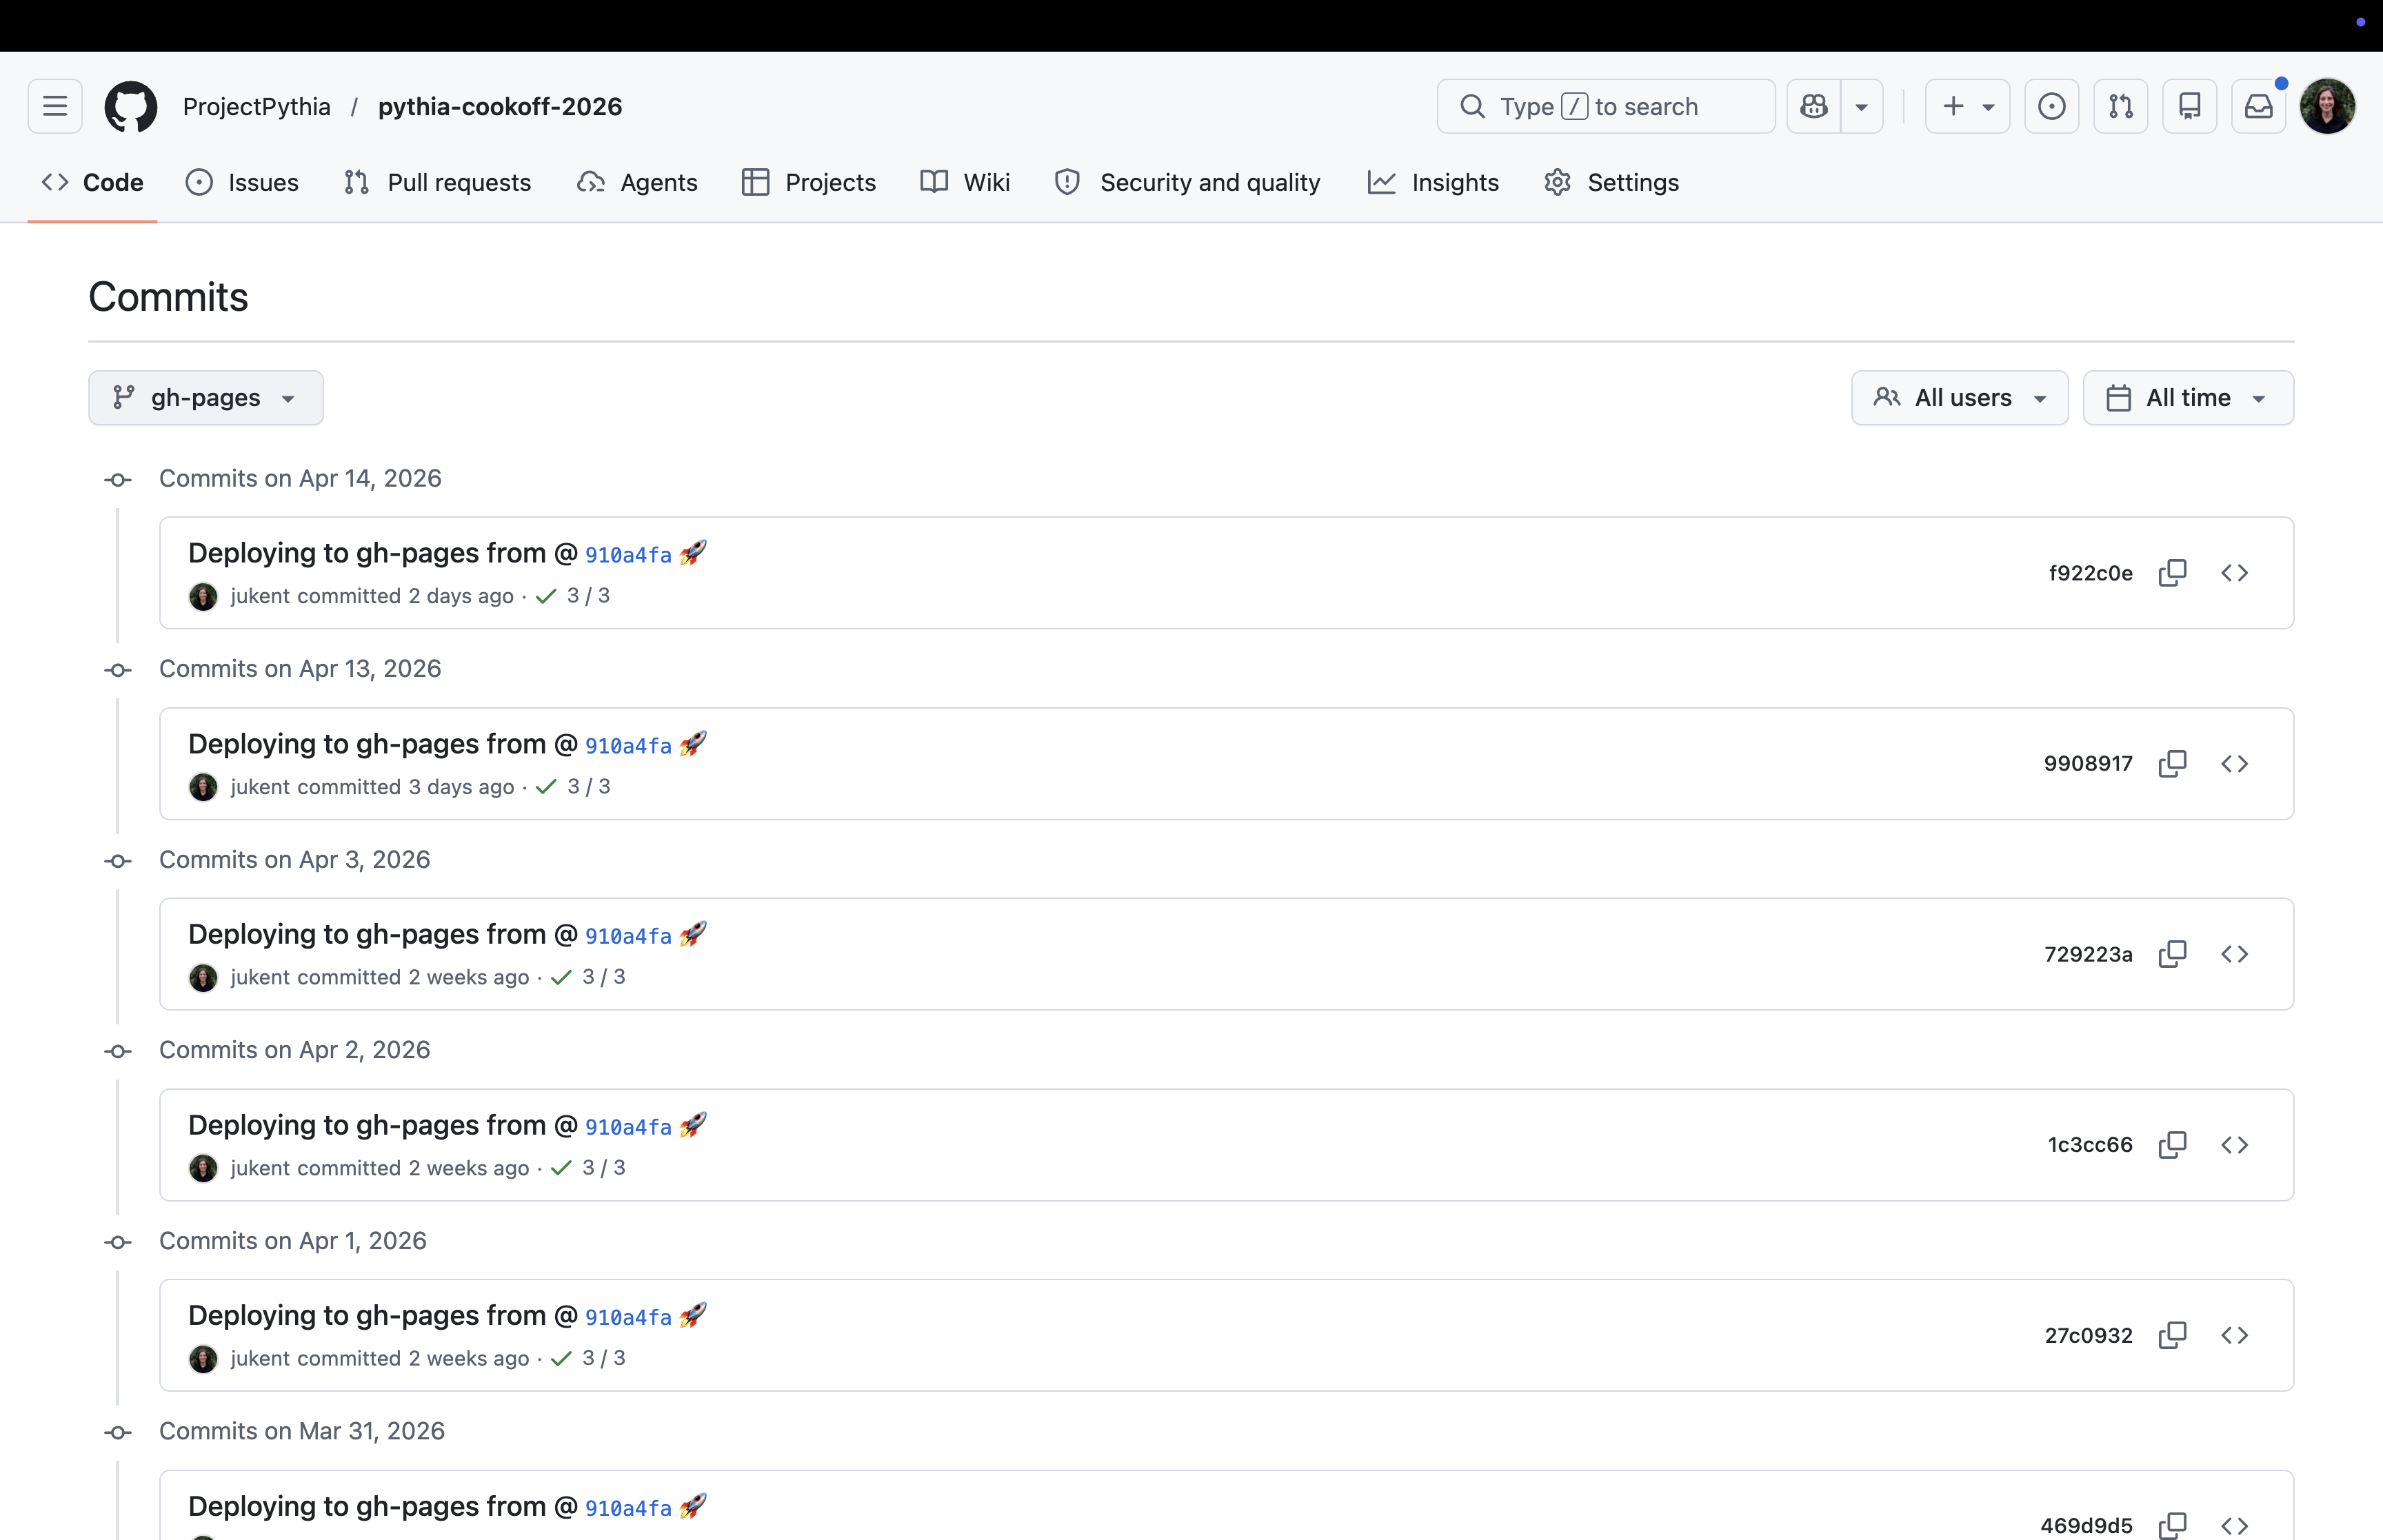Image resolution: width=2383 pixels, height=1540 pixels.
Task: Copy full SHA for commit 729223a
Action: 2173,954
